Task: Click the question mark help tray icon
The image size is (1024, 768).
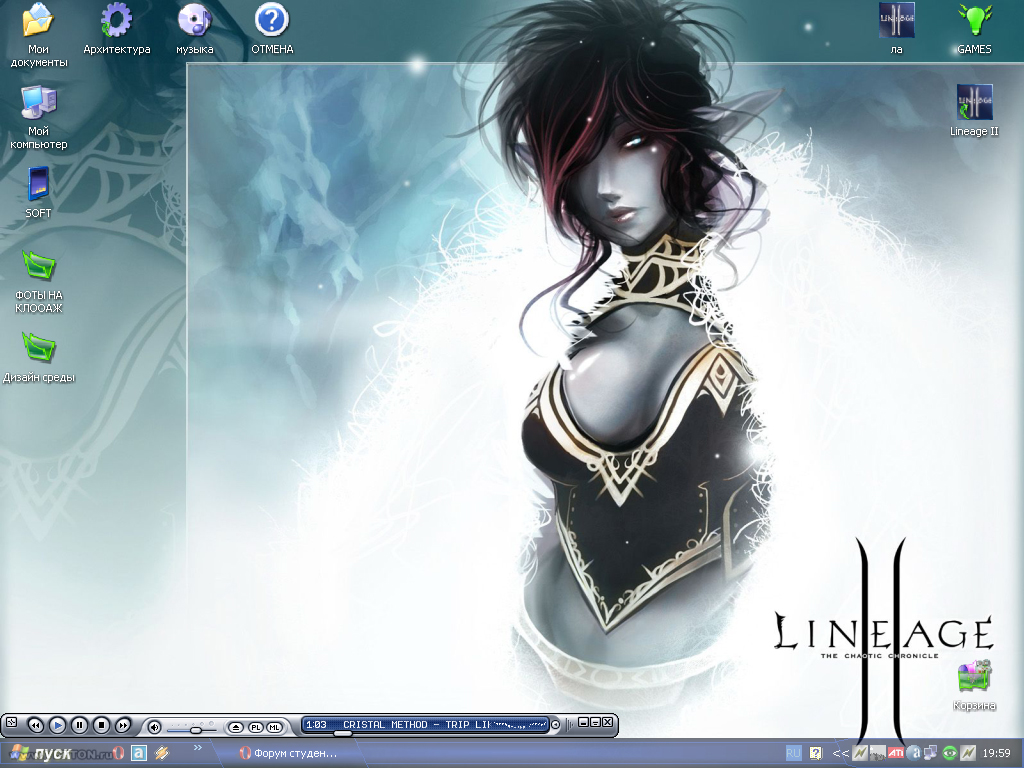Action: point(816,753)
